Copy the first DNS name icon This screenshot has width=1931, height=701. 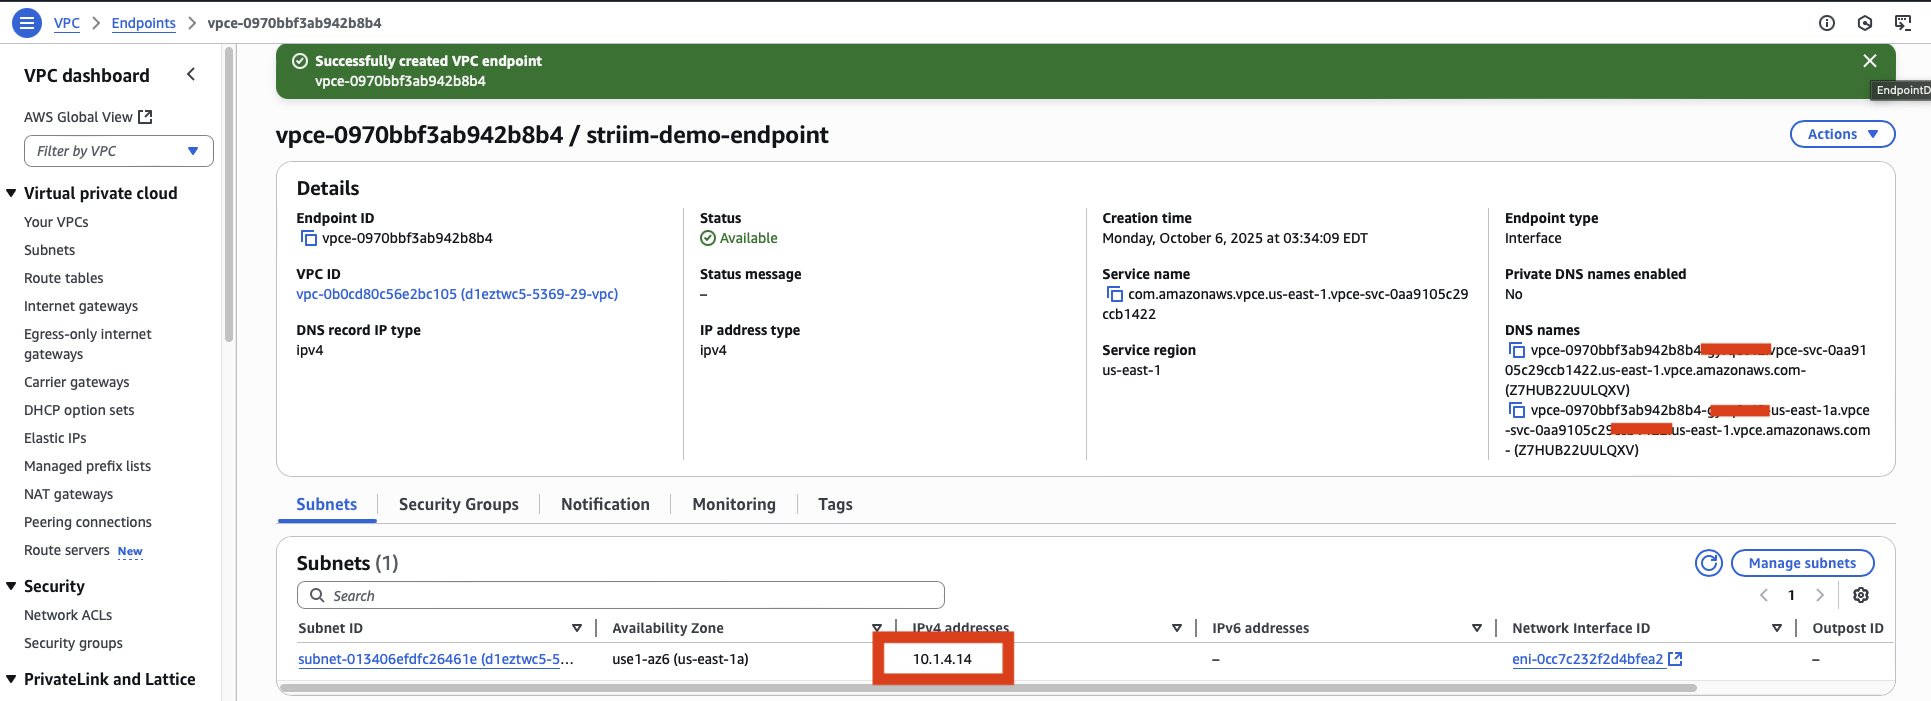click(1517, 351)
